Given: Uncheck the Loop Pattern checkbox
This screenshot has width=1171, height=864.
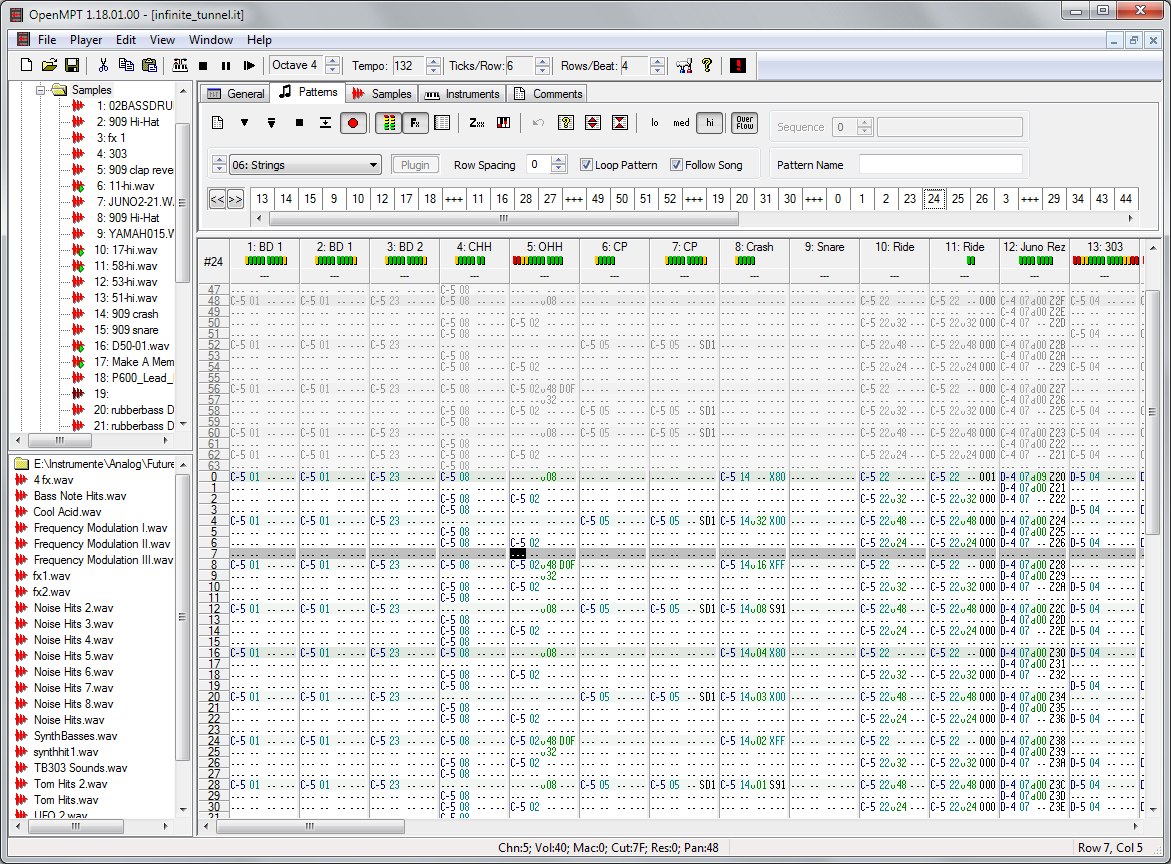Looking at the screenshot, I should click(587, 165).
